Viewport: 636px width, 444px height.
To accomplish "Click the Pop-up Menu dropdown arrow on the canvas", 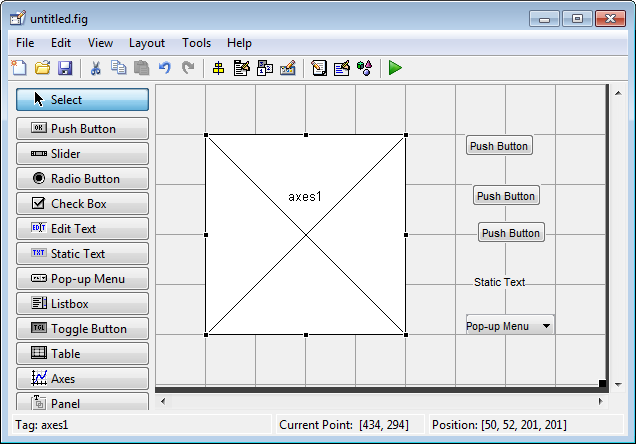I will [546, 326].
